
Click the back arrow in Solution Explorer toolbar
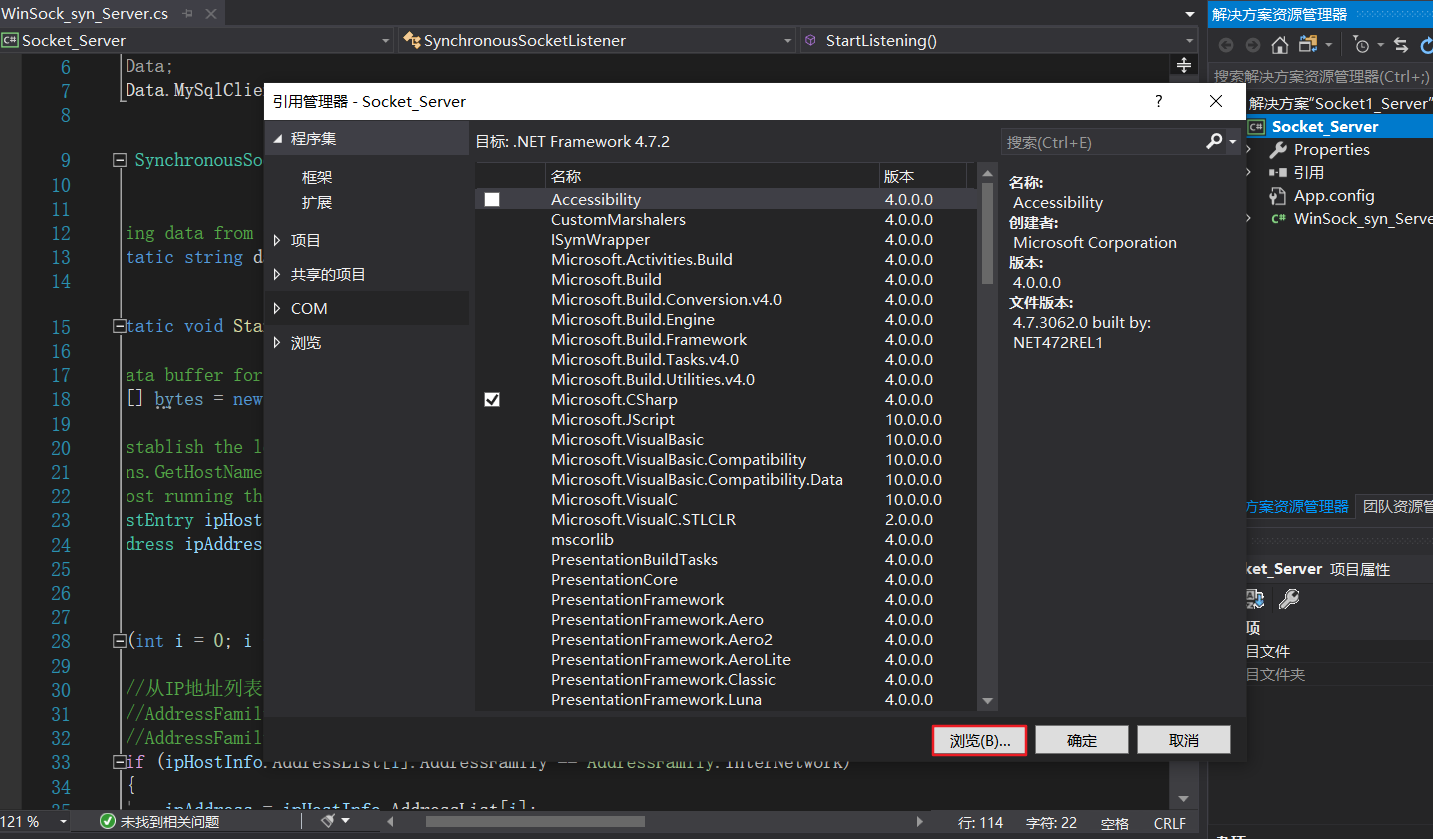coord(1226,45)
